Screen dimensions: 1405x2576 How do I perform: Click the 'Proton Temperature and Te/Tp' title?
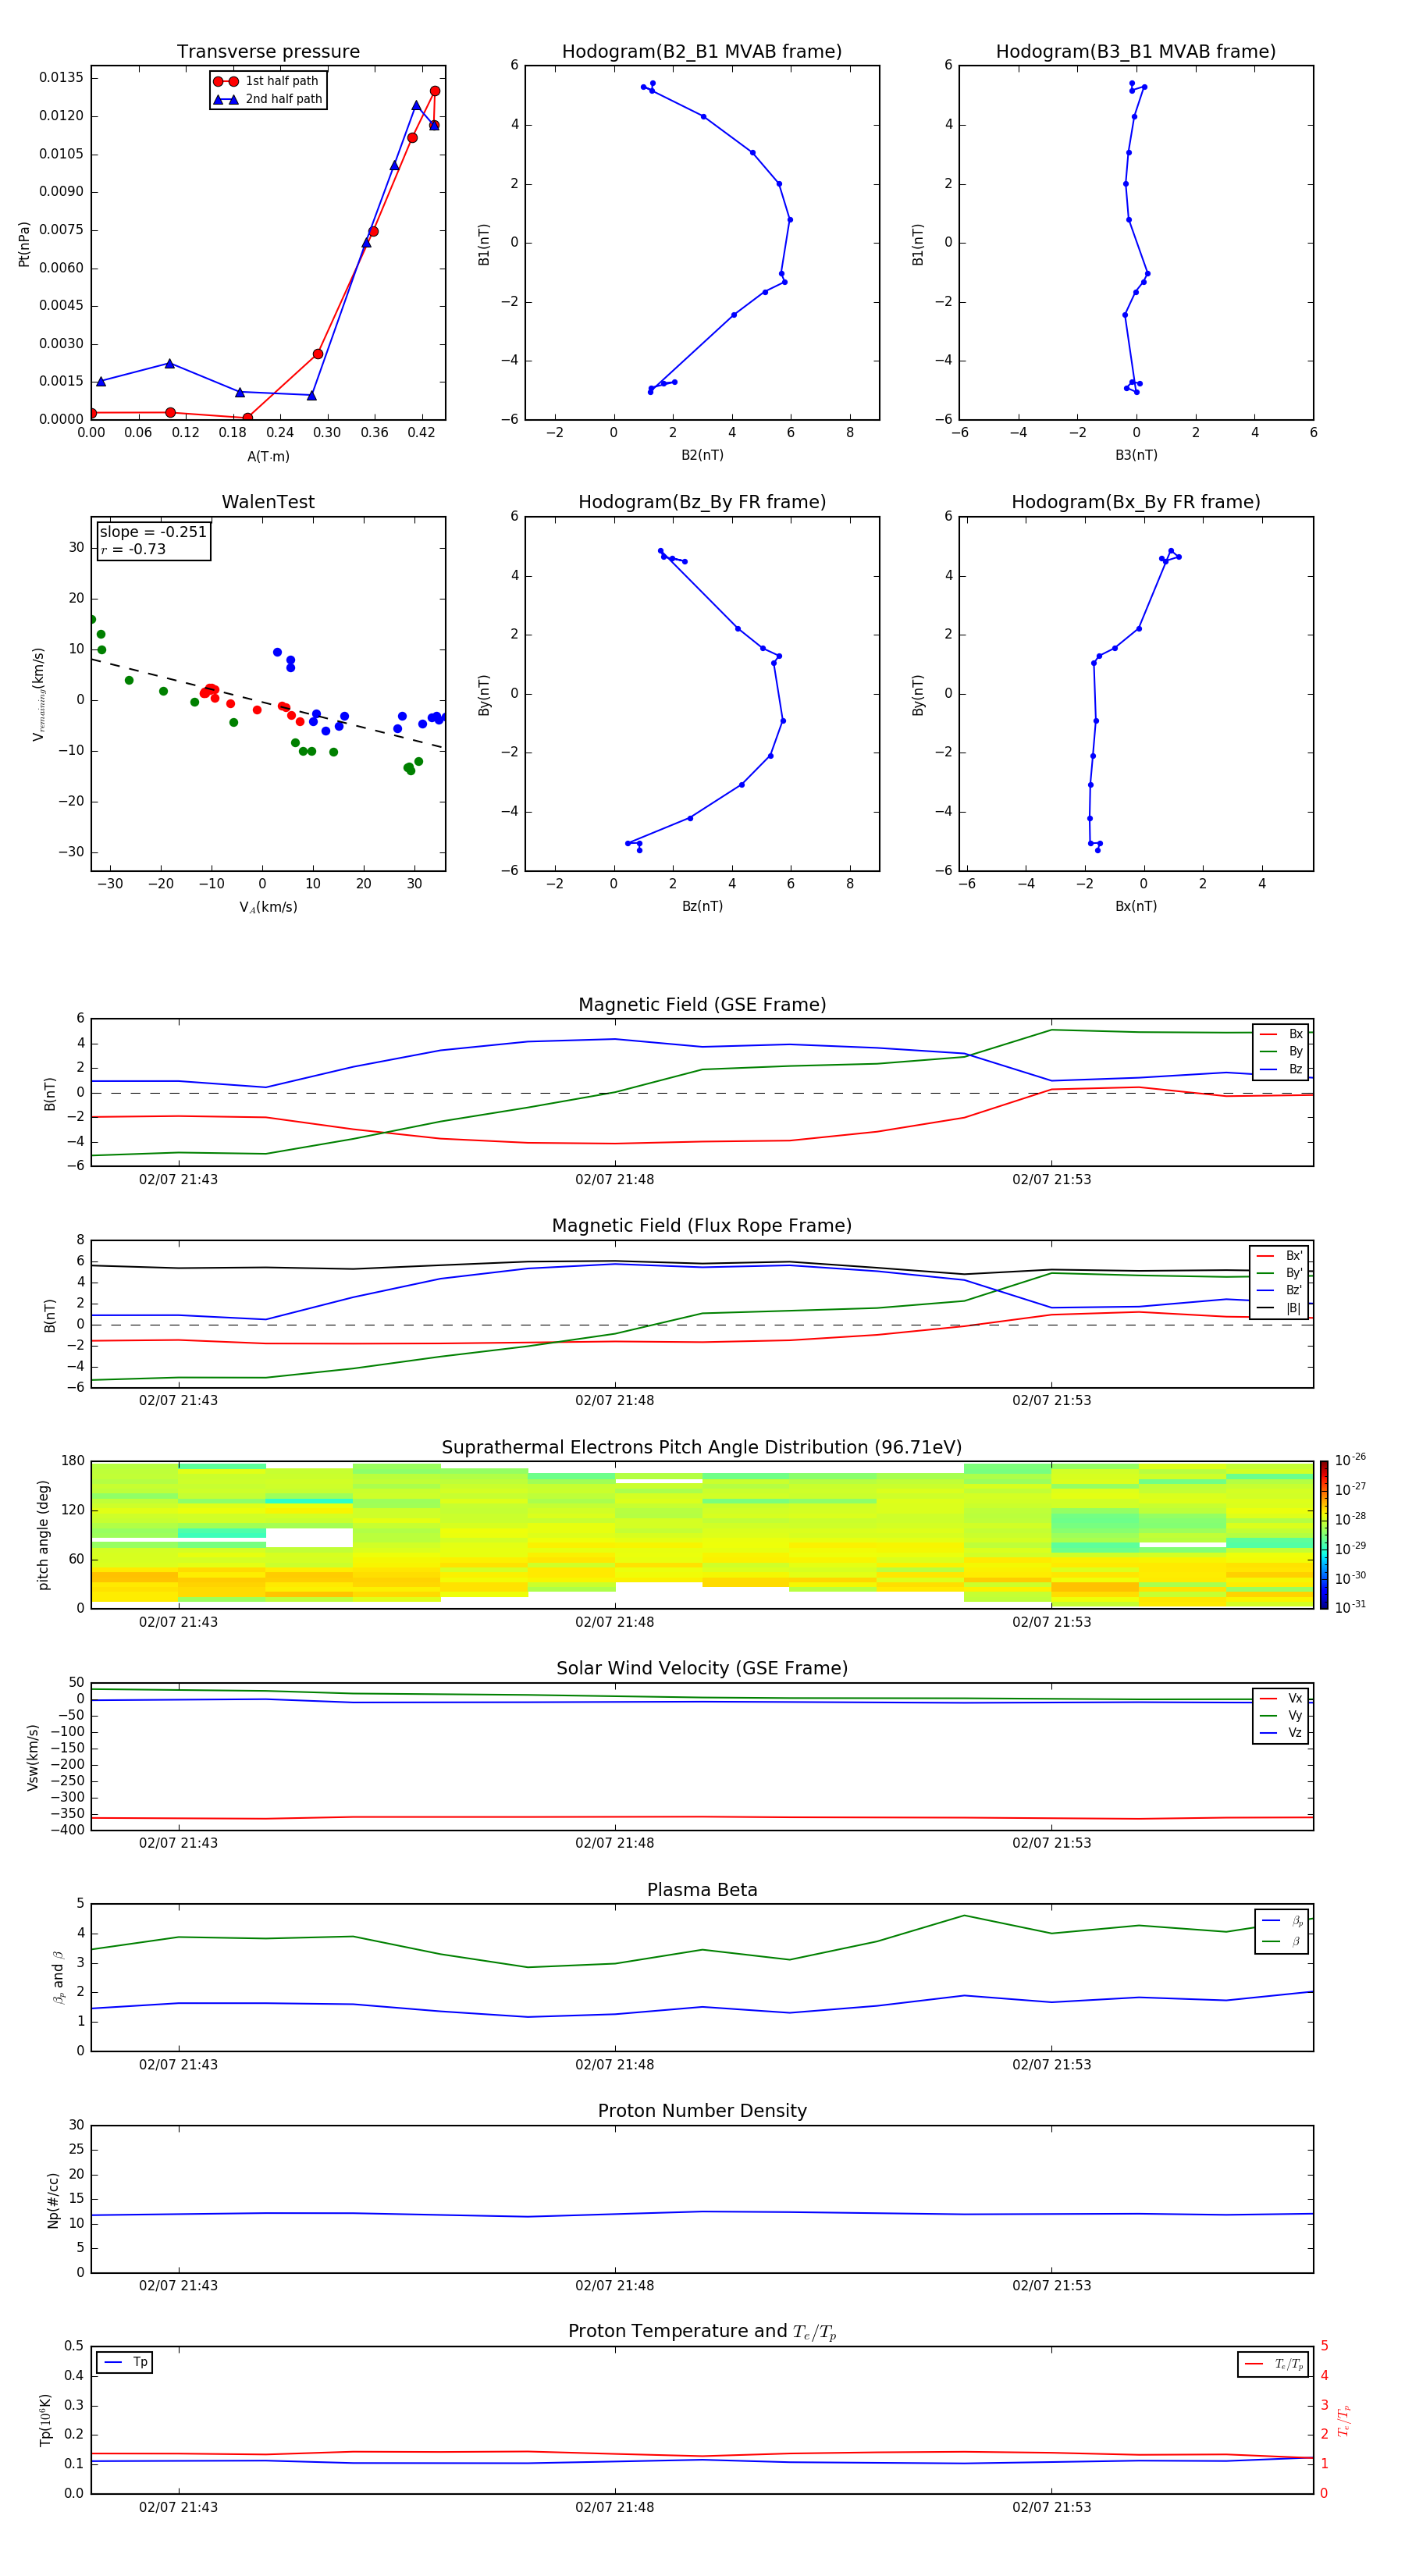click(702, 2332)
